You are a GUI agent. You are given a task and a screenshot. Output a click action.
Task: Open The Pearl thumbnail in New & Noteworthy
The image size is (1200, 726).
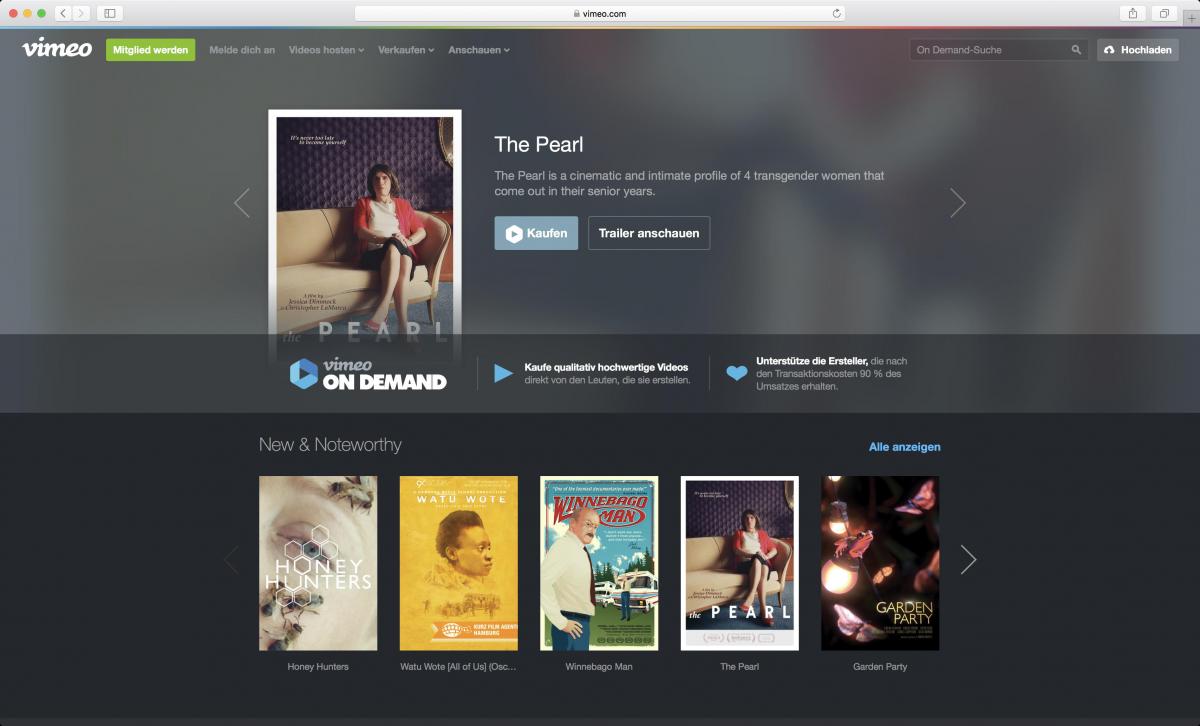coord(740,563)
